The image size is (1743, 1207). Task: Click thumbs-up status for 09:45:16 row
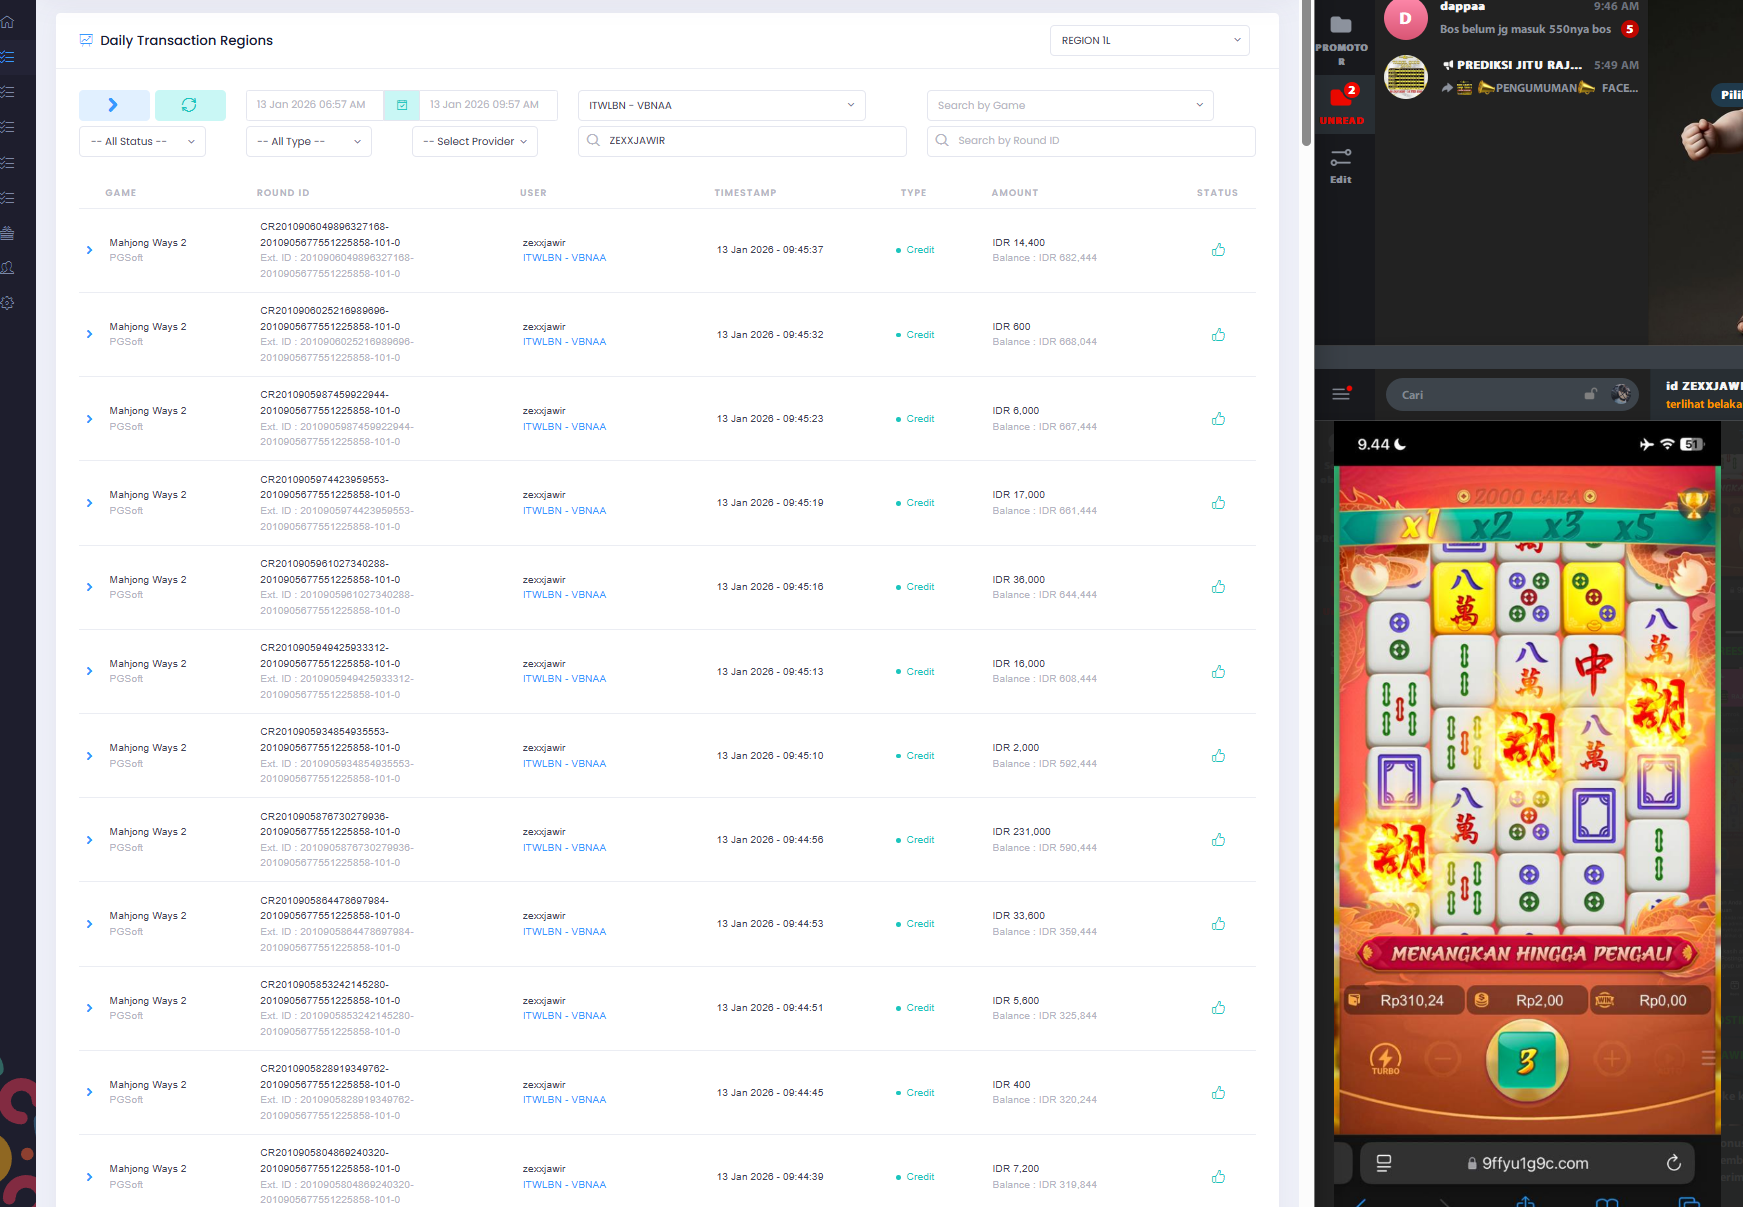click(x=1218, y=587)
